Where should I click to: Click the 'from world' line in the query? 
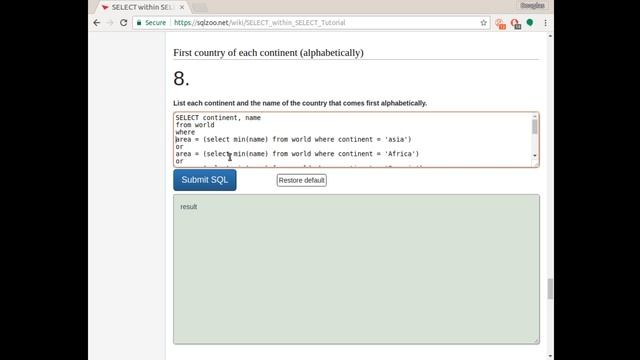tap(195, 125)
